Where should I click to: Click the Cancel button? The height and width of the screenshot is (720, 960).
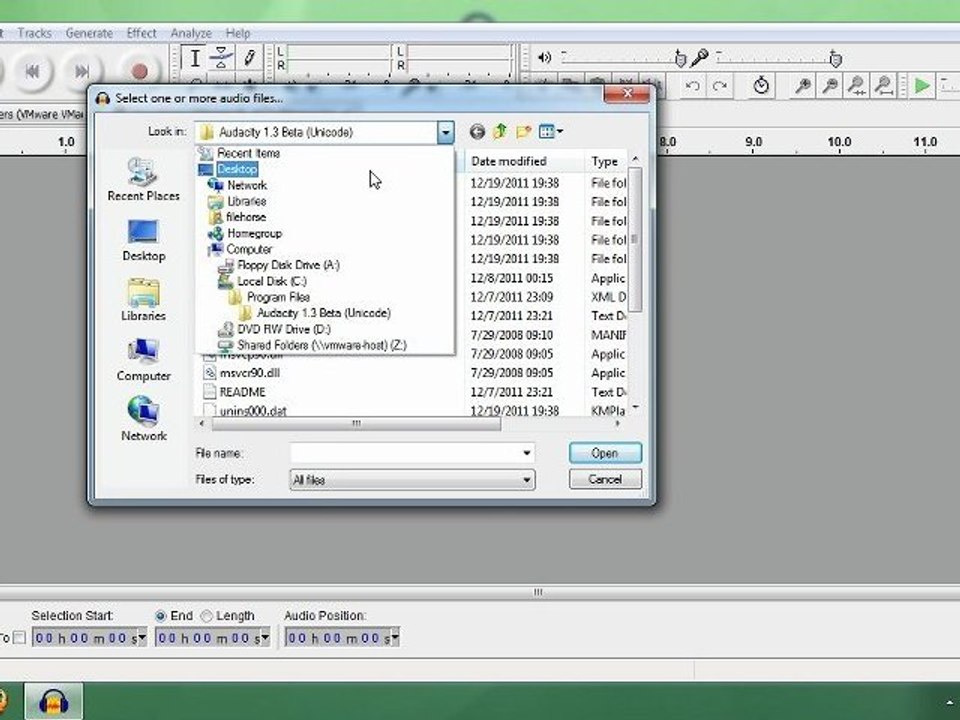(x=605, y=479)
